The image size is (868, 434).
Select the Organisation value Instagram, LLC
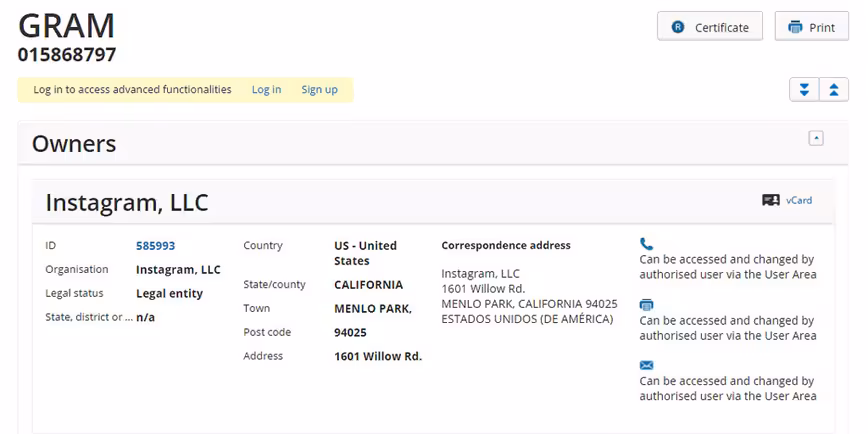[178, 270]
